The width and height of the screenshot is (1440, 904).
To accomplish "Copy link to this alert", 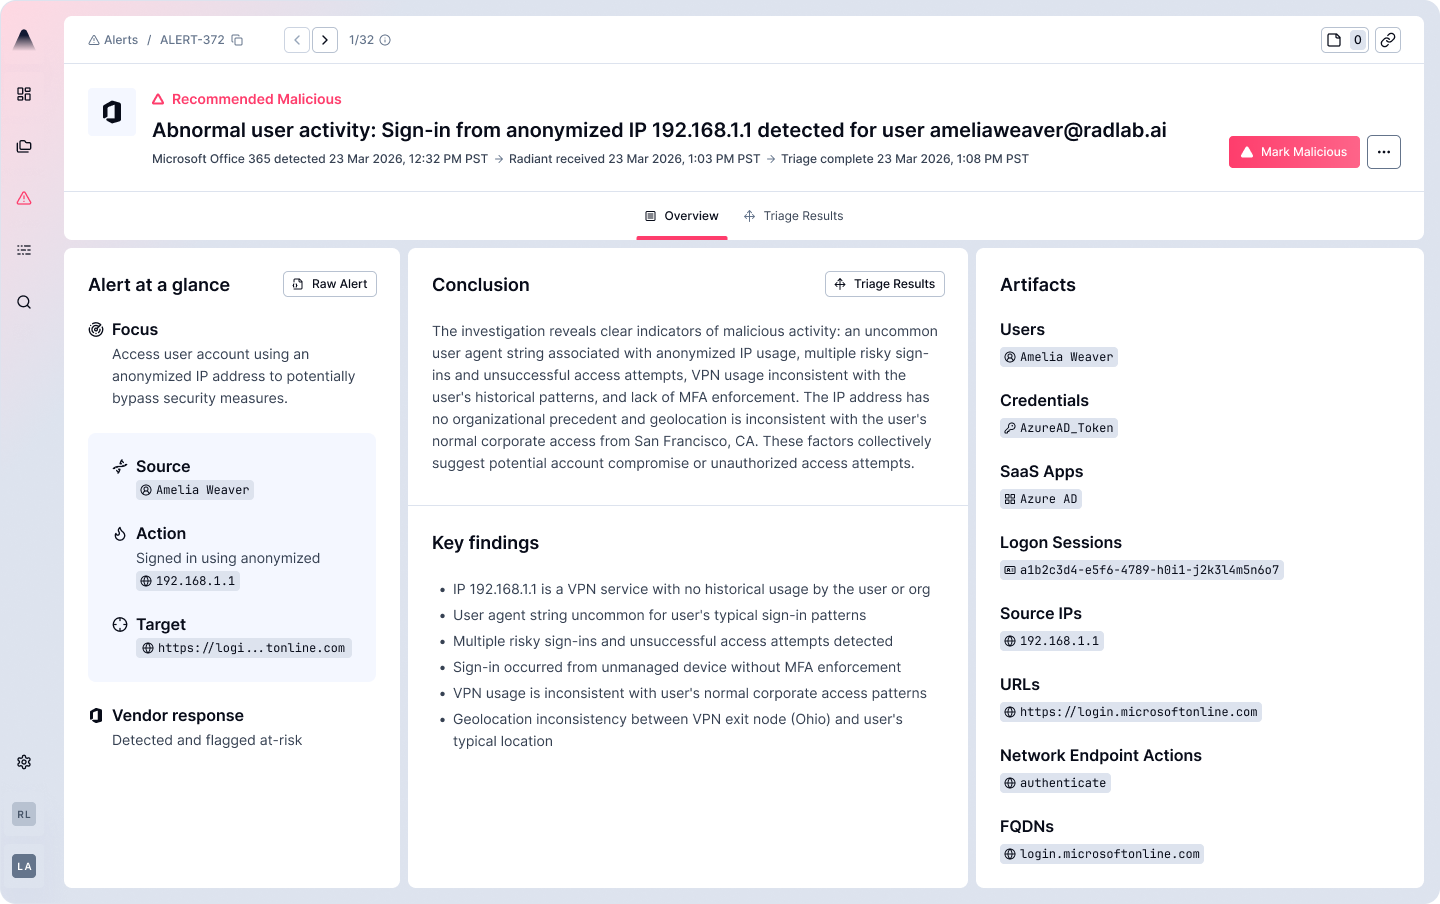I will point(1388,40).
